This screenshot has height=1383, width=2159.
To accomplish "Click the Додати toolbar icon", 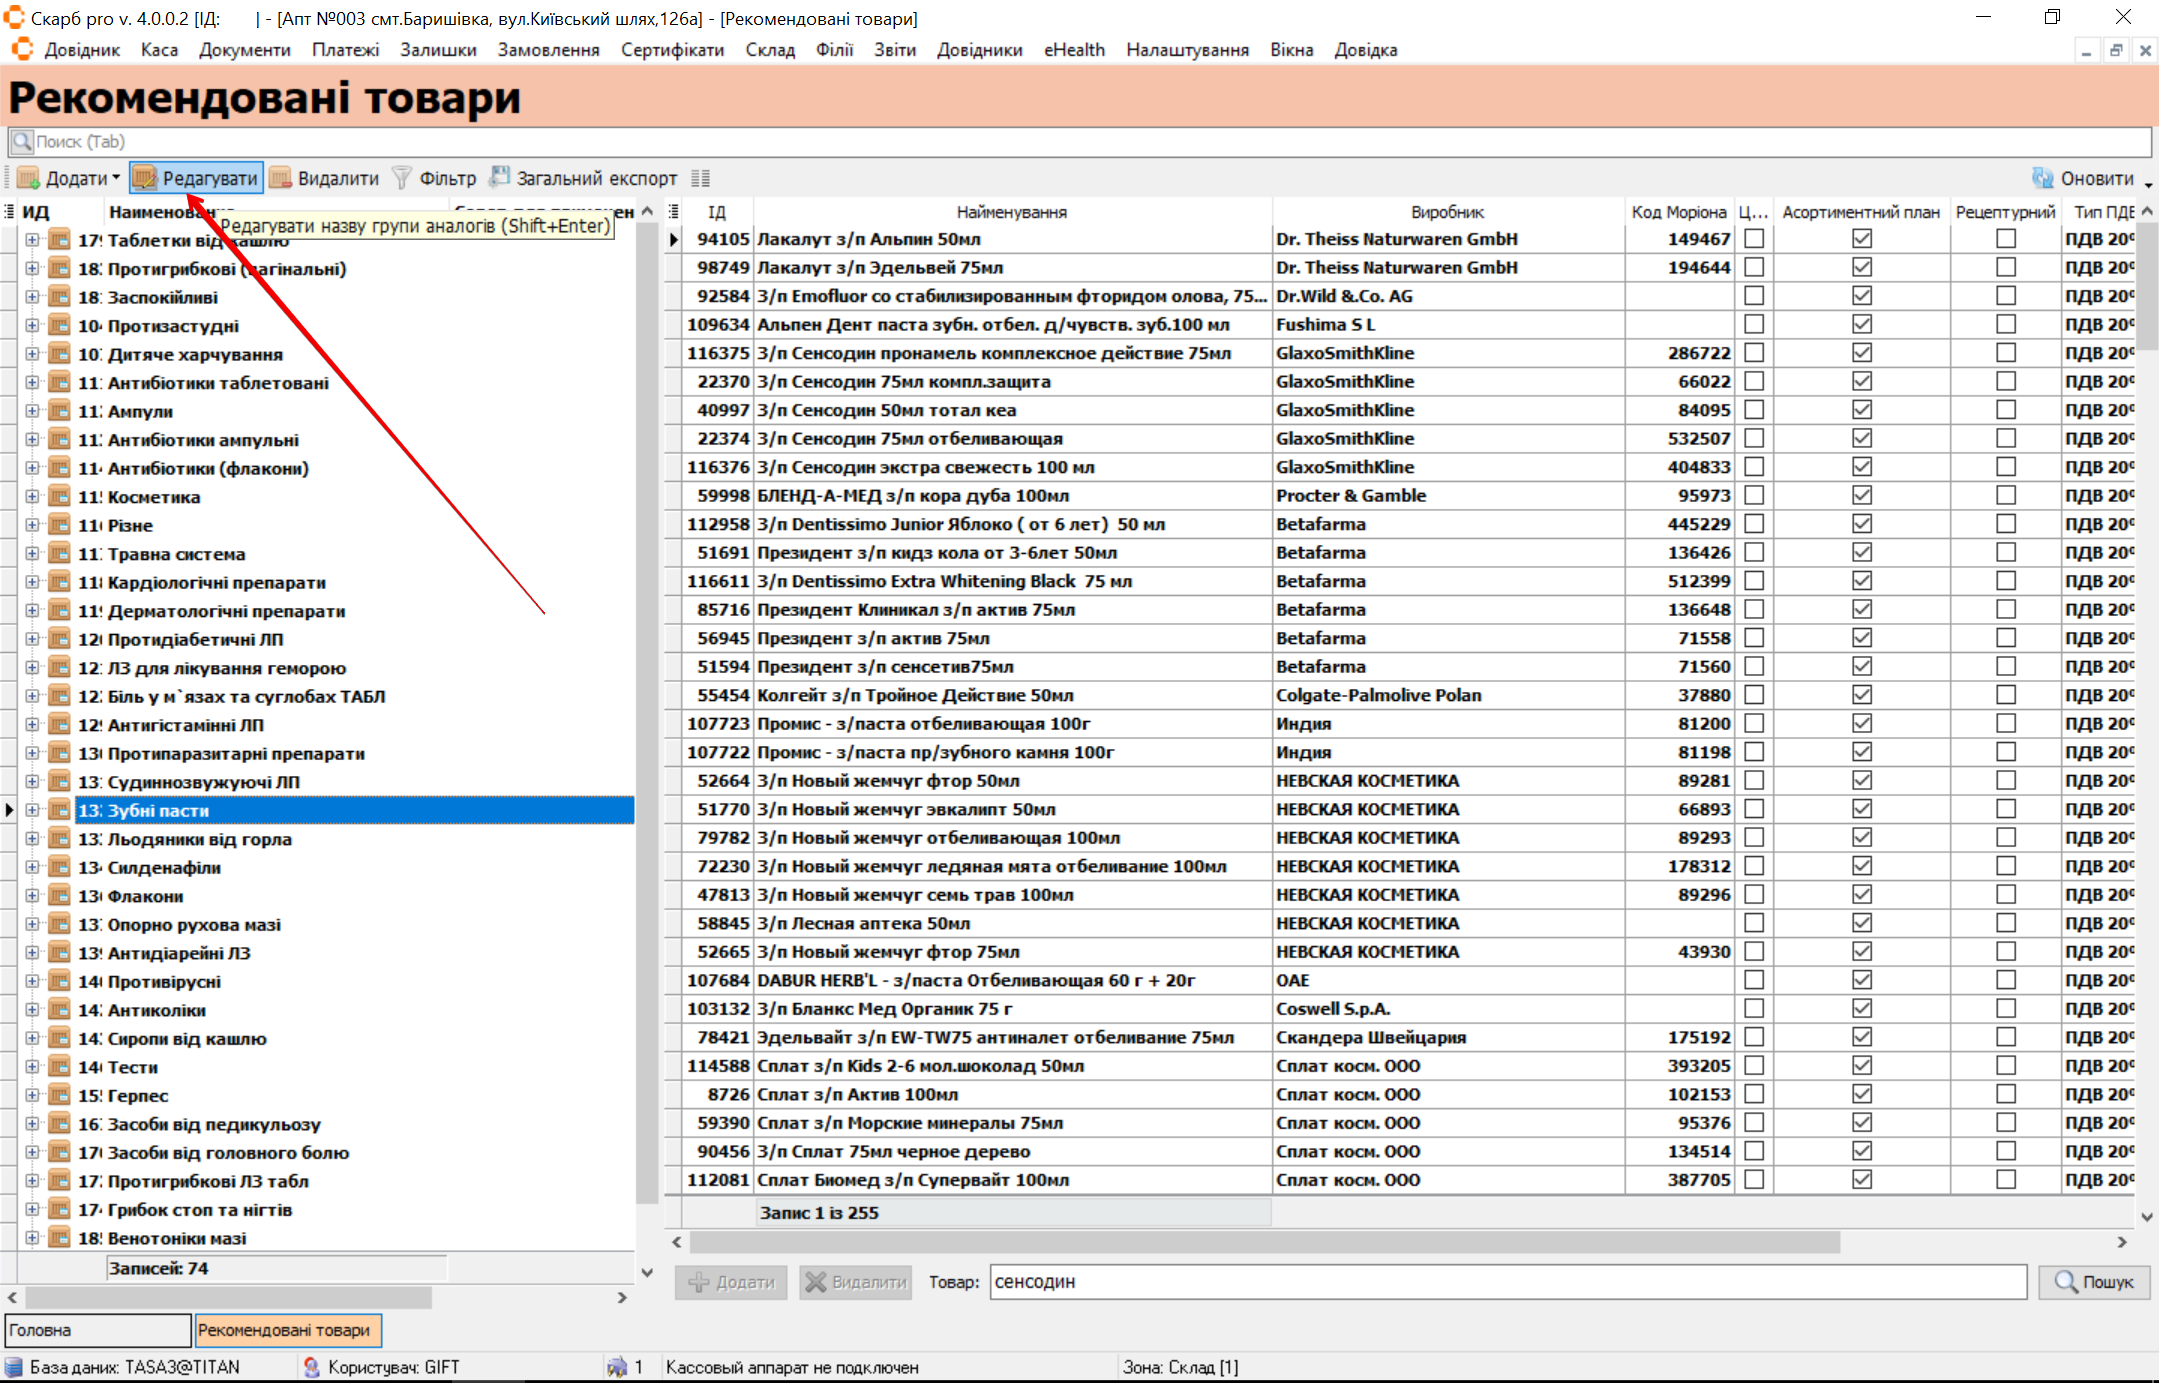I will pyautogui.click(x=29, y=179).
